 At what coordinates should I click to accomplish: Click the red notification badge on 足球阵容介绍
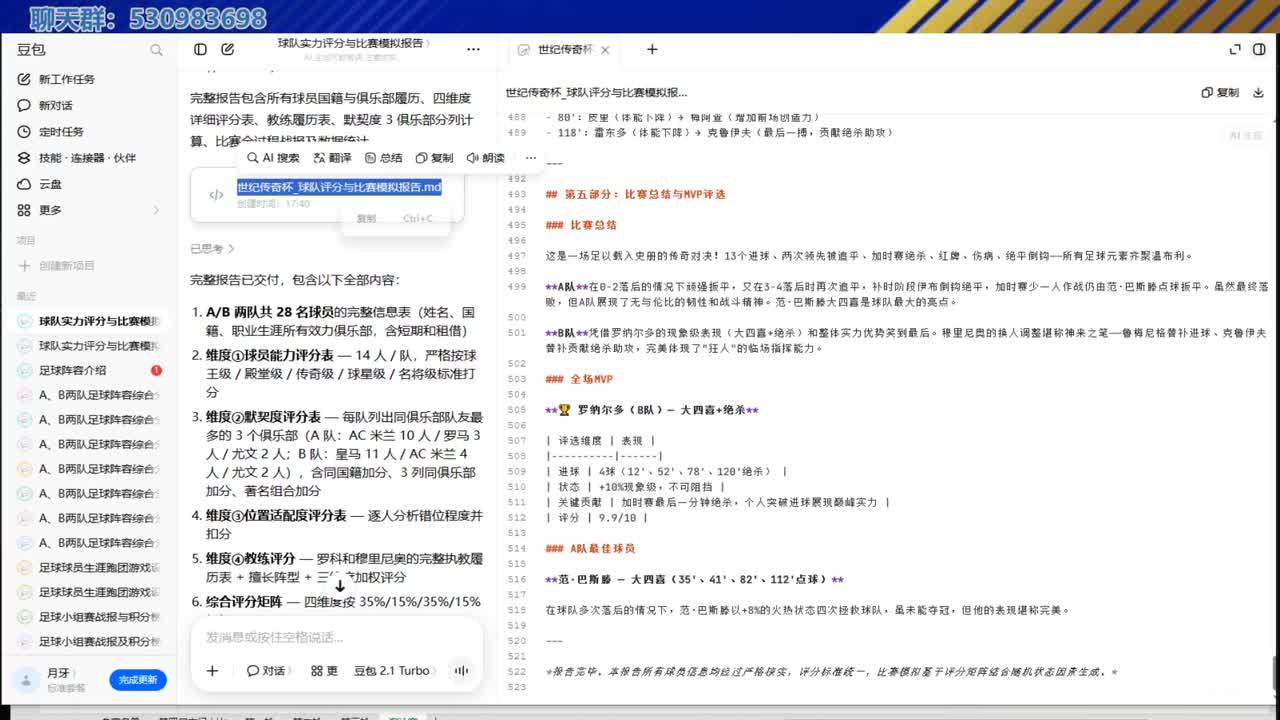[x=156, y=370]
